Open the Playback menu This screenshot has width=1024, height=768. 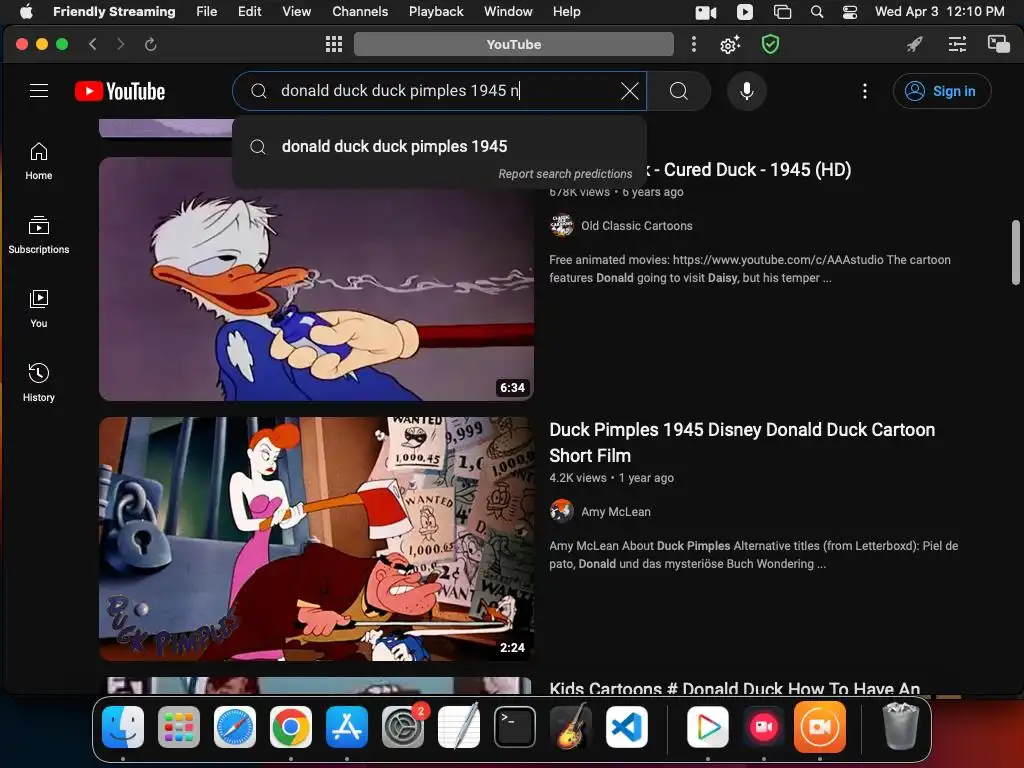pyautogui.click(x=436, y=12)
